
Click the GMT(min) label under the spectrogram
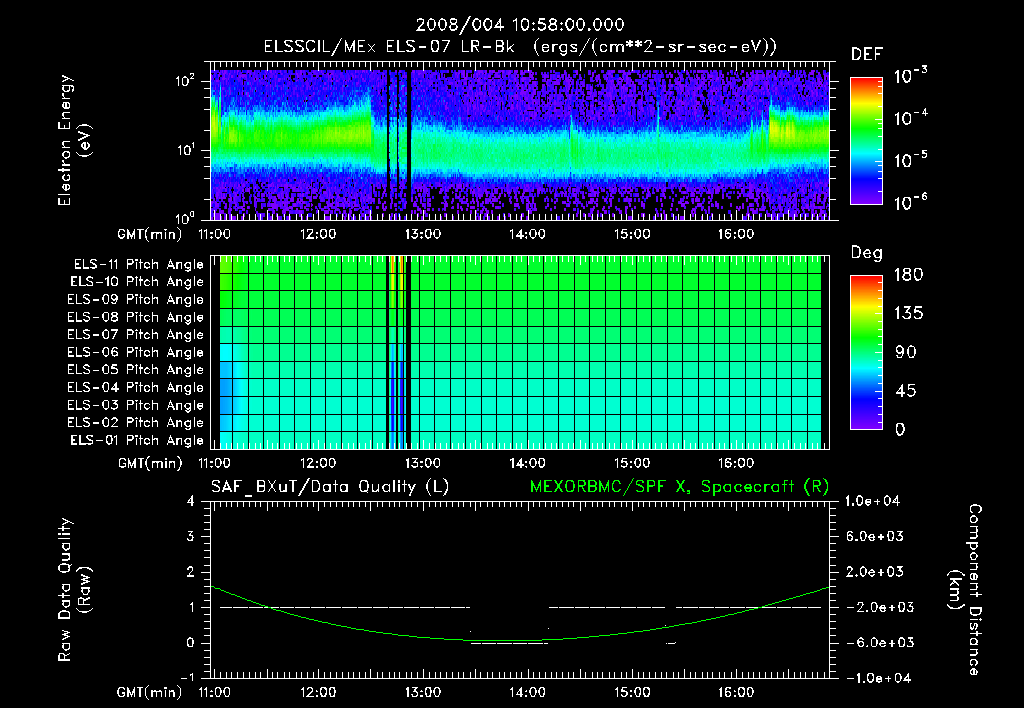coord(150,234)
